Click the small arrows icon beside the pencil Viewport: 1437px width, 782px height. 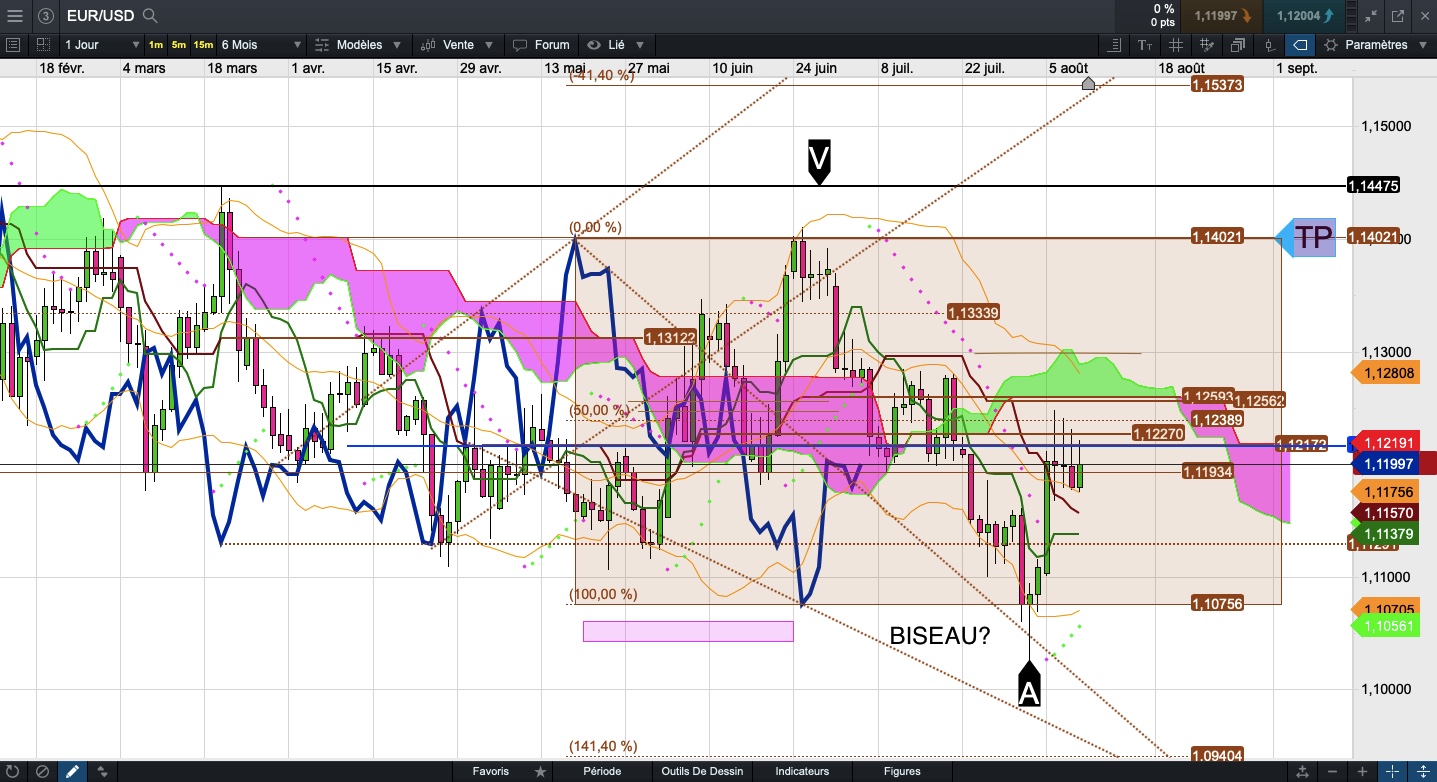[x=102, y=771]
